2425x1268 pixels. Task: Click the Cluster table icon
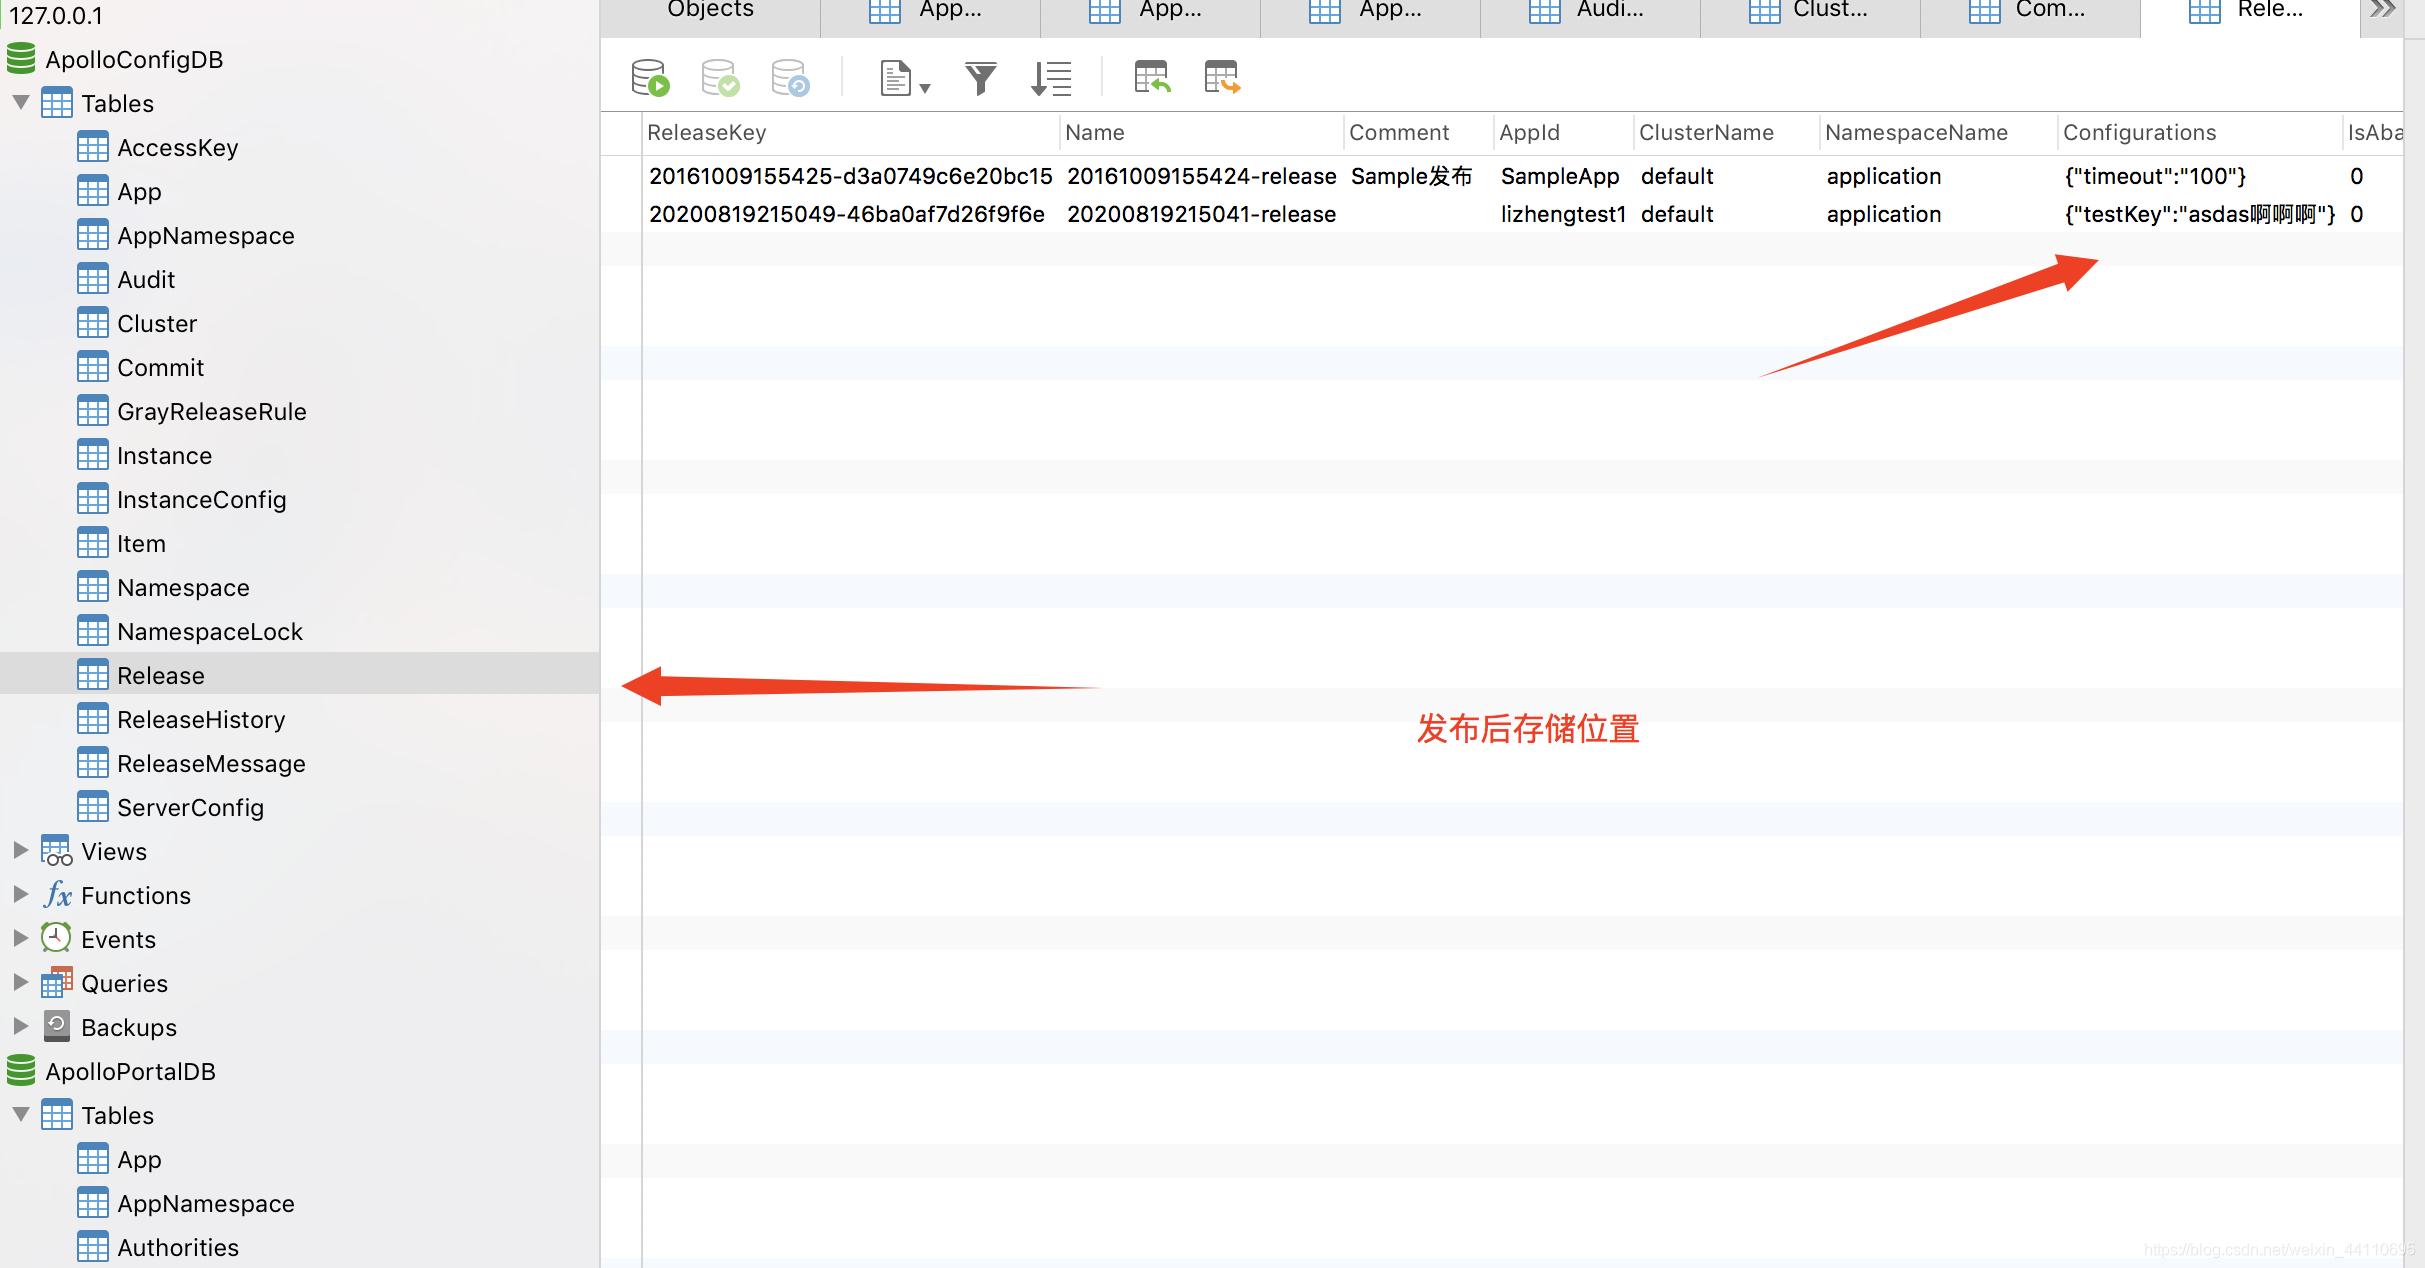[93, 323]
